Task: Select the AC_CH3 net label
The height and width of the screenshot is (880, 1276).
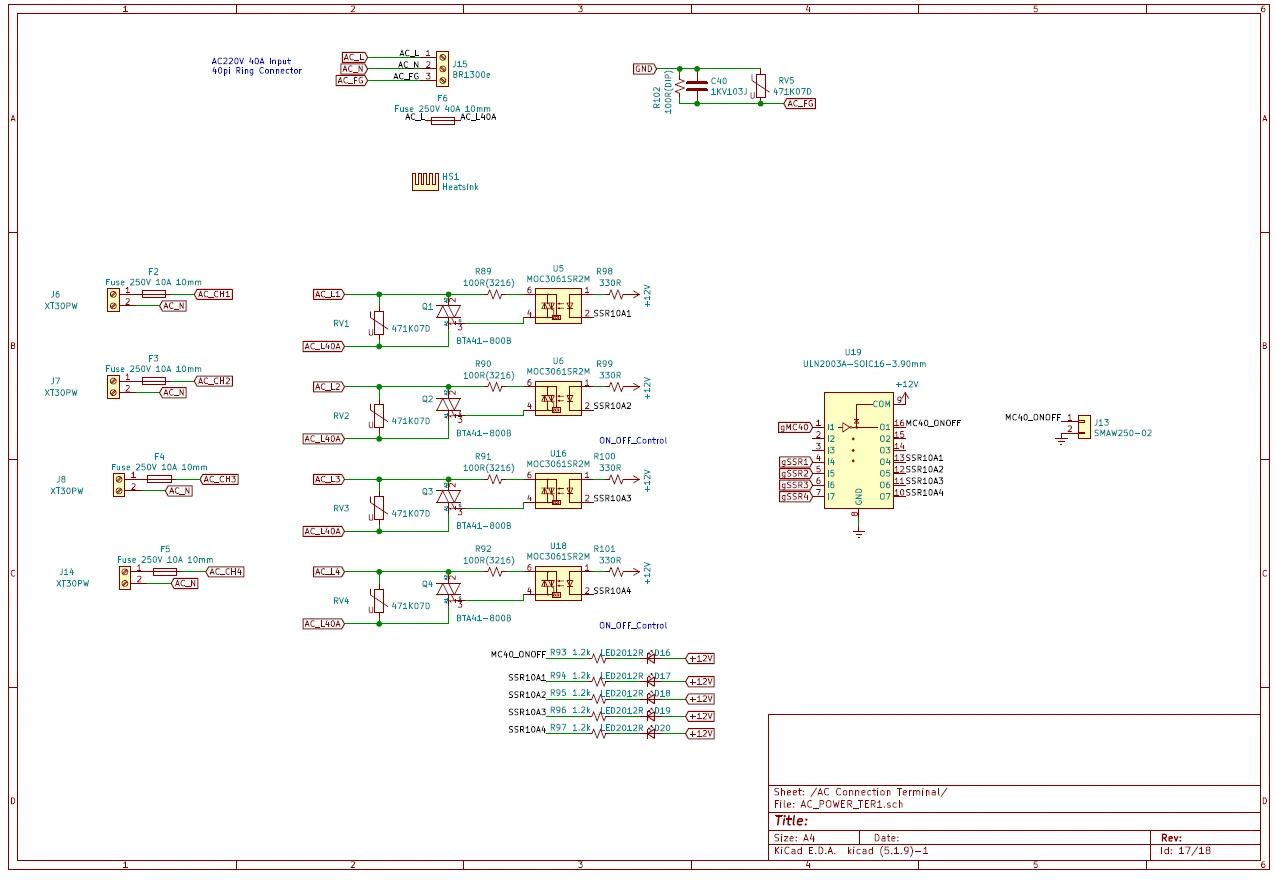Action: 220,479
